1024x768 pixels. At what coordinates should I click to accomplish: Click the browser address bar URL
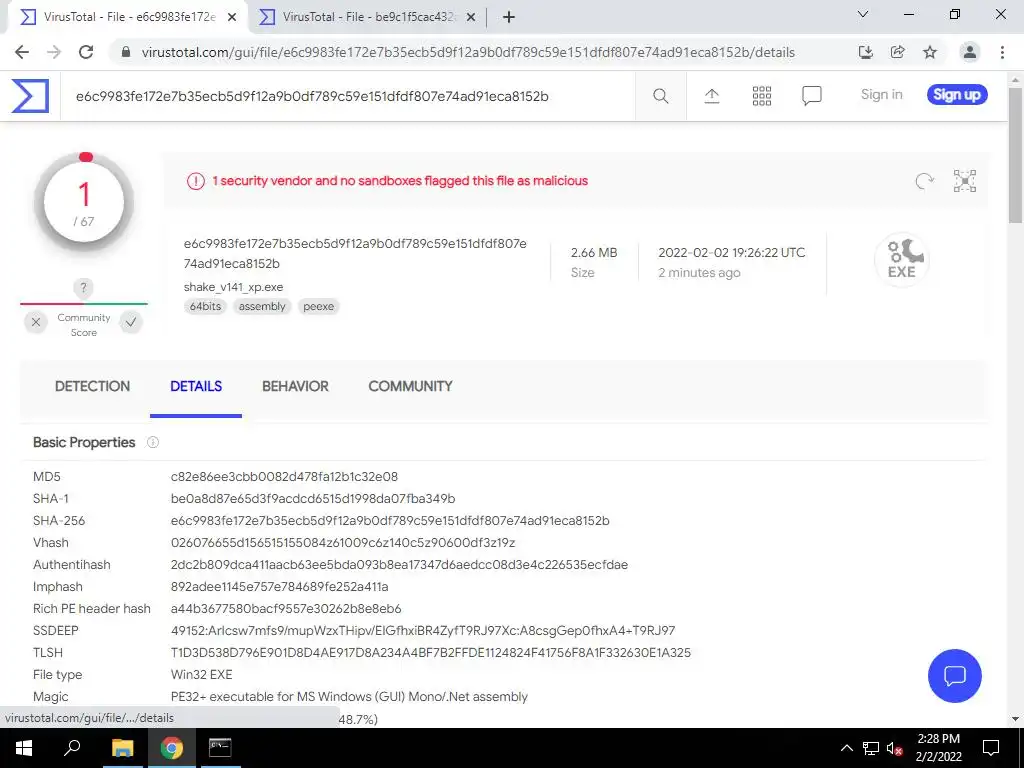pyautogui.click(x=468, y=52)
